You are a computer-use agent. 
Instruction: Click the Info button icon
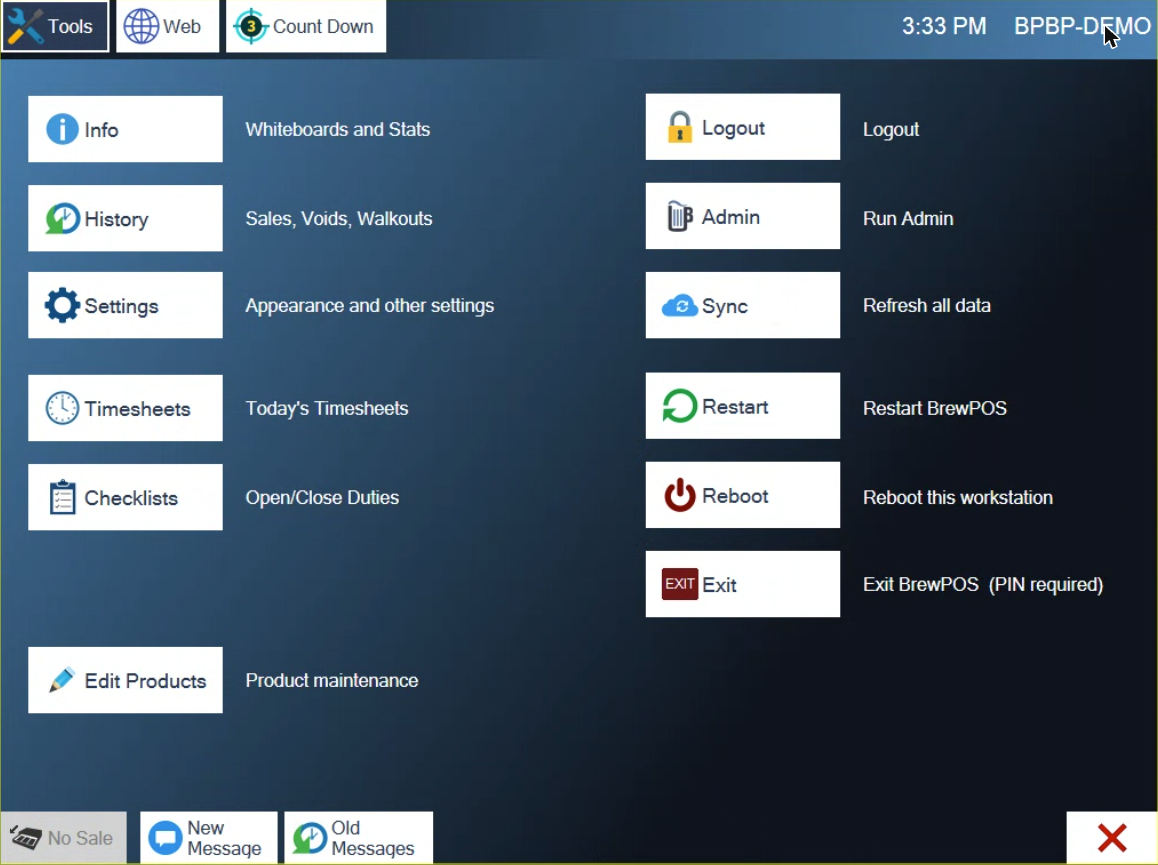62,129
